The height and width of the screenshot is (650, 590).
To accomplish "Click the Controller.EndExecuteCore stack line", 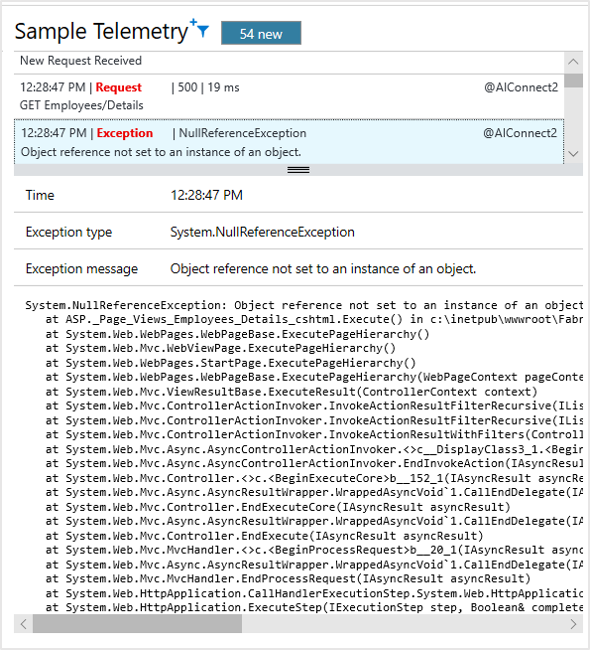I will tap(278, 507).
